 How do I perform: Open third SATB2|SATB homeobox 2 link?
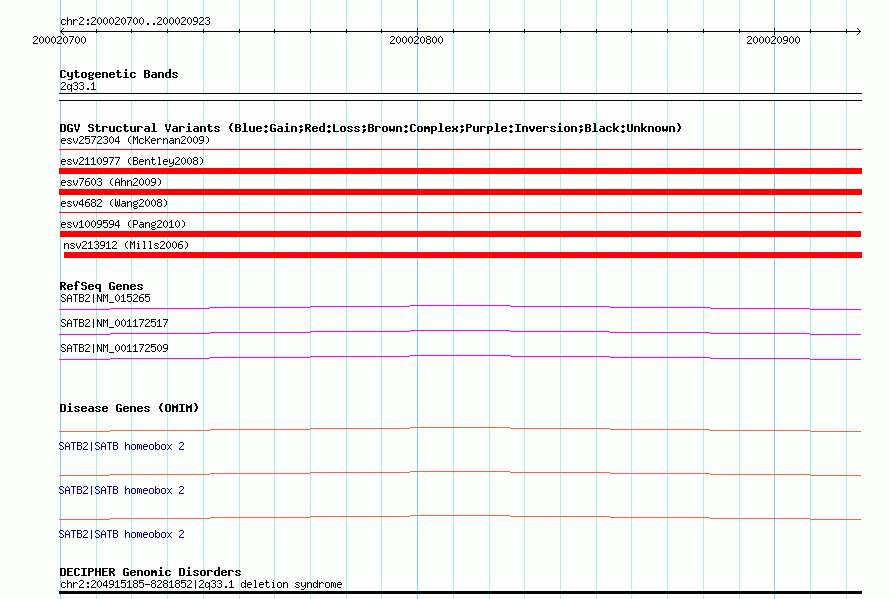click(121, 535)
